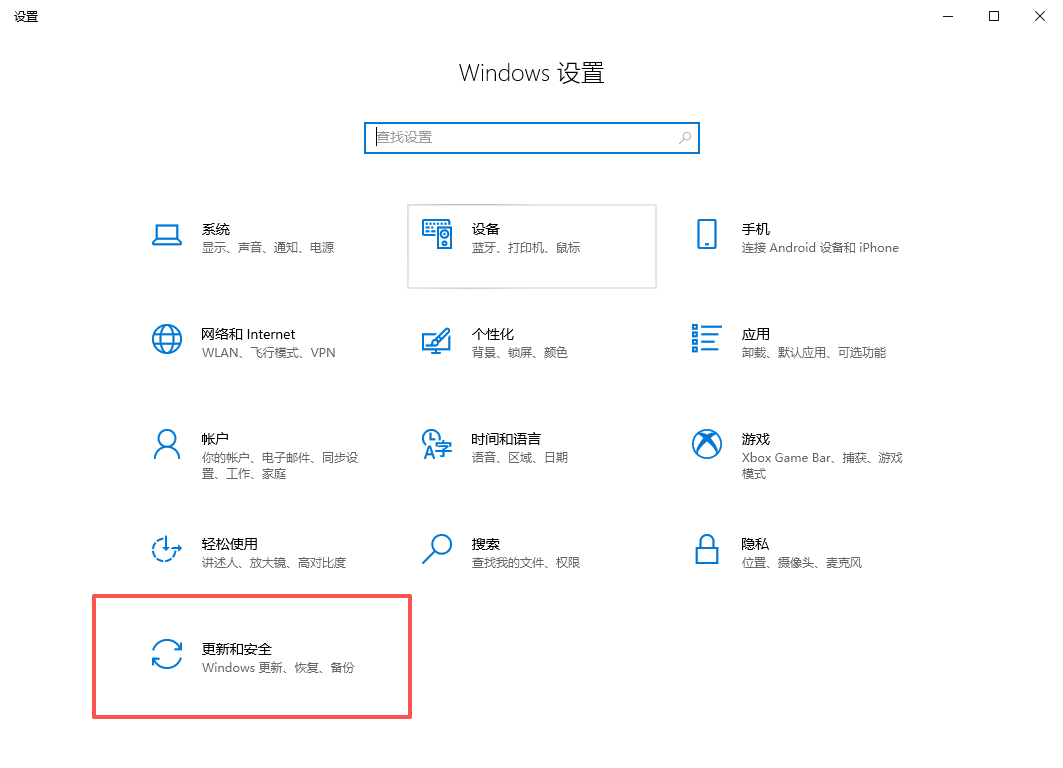Click the magnifier icon in search box

pyautogui.click(x=685, y=138)
